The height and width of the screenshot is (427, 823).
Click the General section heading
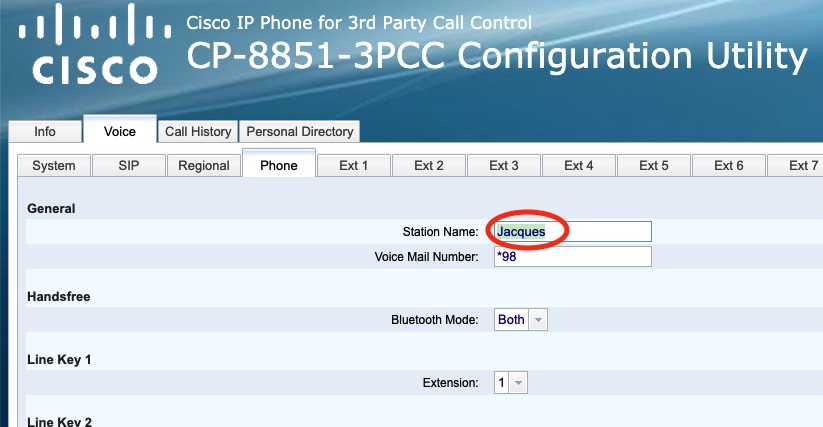(x=51, y=208)
